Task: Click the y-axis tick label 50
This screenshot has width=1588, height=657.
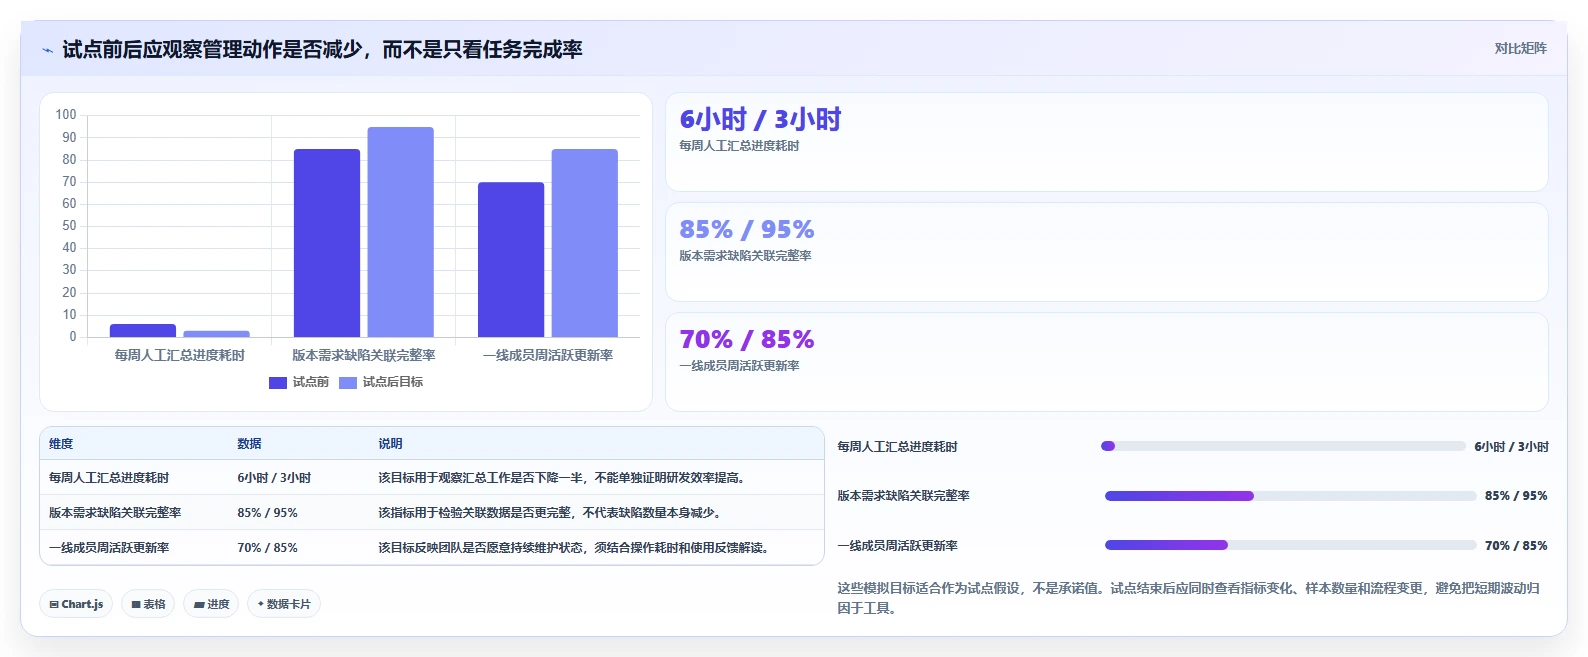Action: [x=69, y=226]
